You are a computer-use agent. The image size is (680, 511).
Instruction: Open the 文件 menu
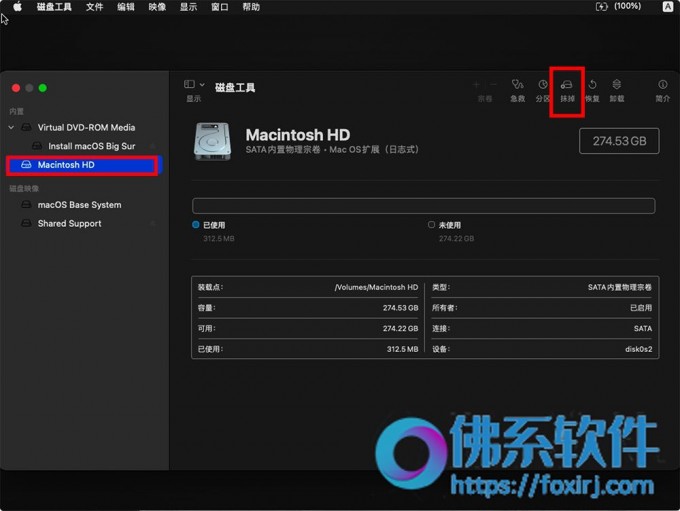(94, 7)
